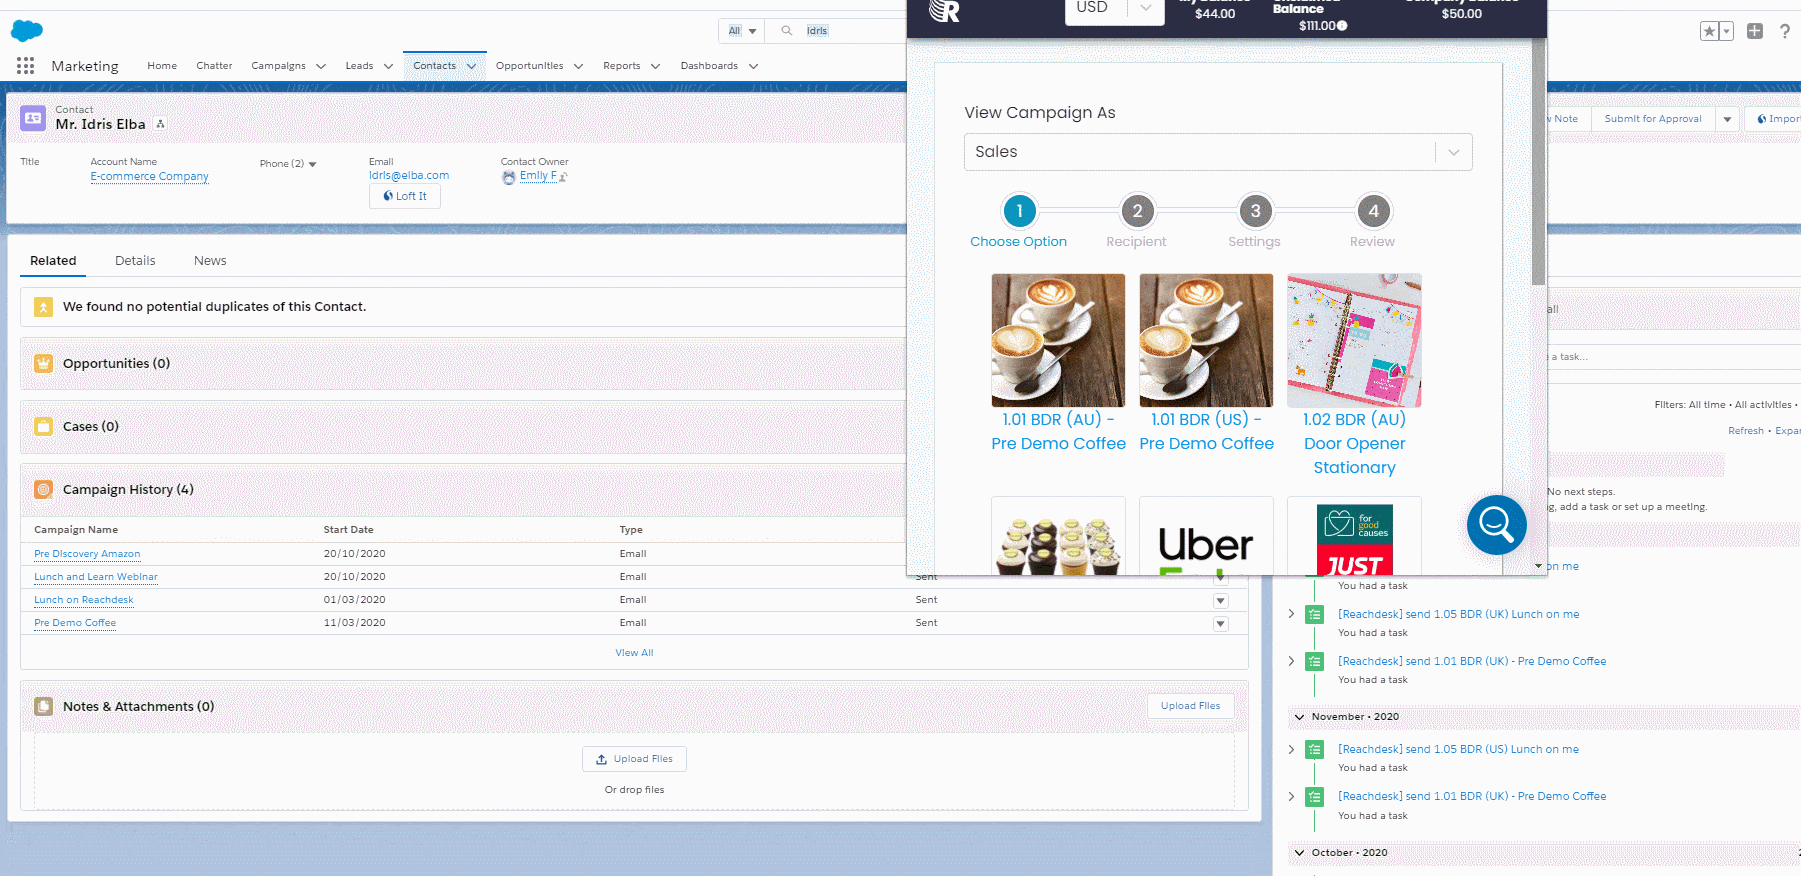Select step 2 Recipient circle
Image resolution: width=1801 pixels, height=876 pixels.
click(x=1137, y=211)
